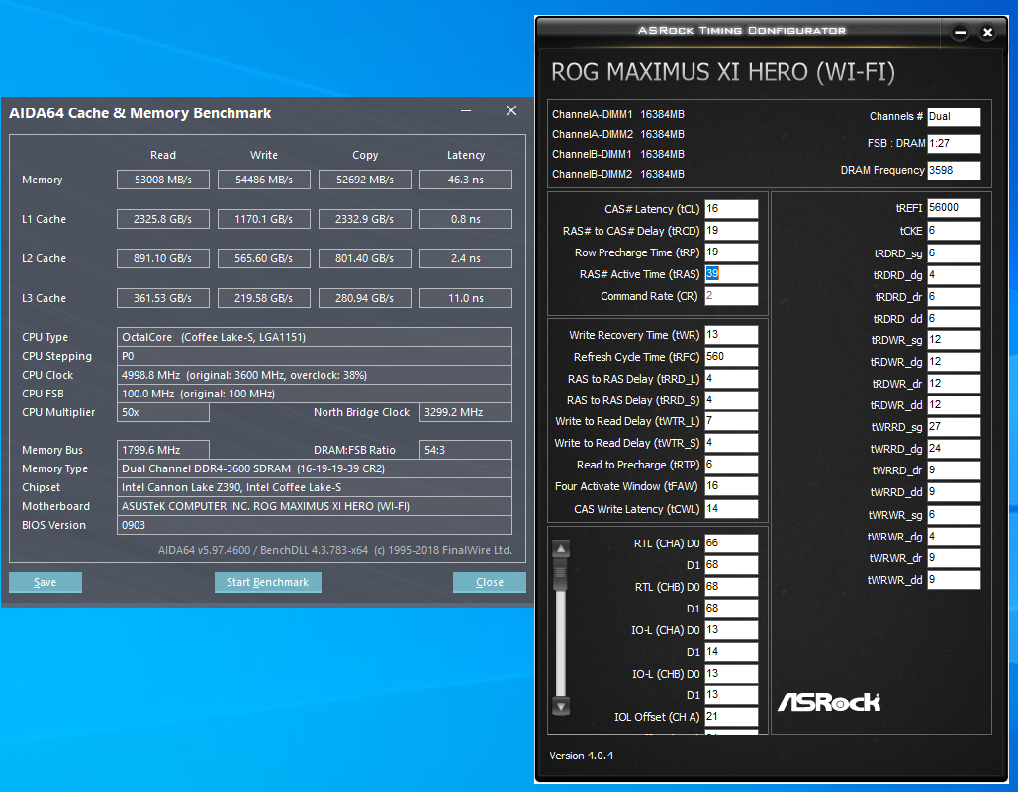Click the RTL (CHA) D0 field

(731, 543)
